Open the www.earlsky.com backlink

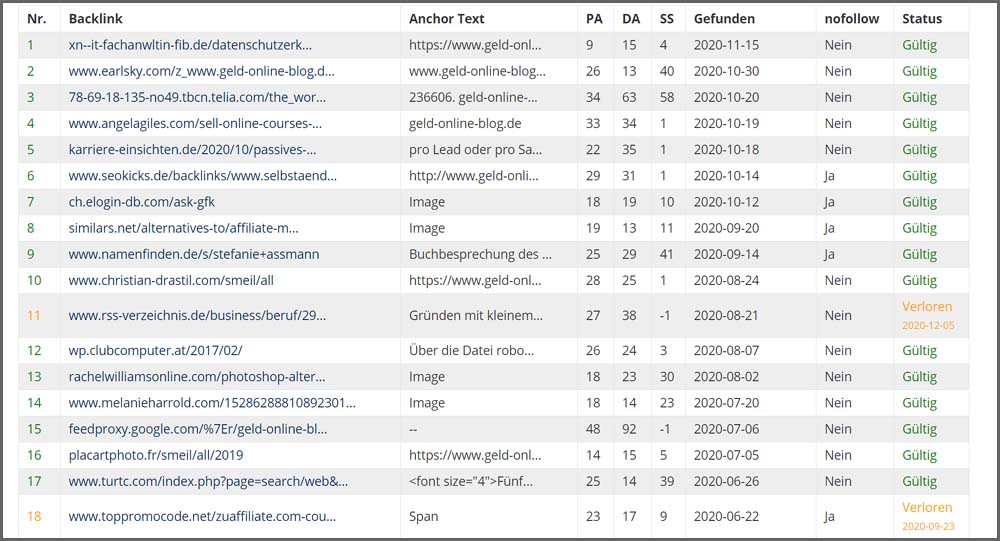pos(201,71)
